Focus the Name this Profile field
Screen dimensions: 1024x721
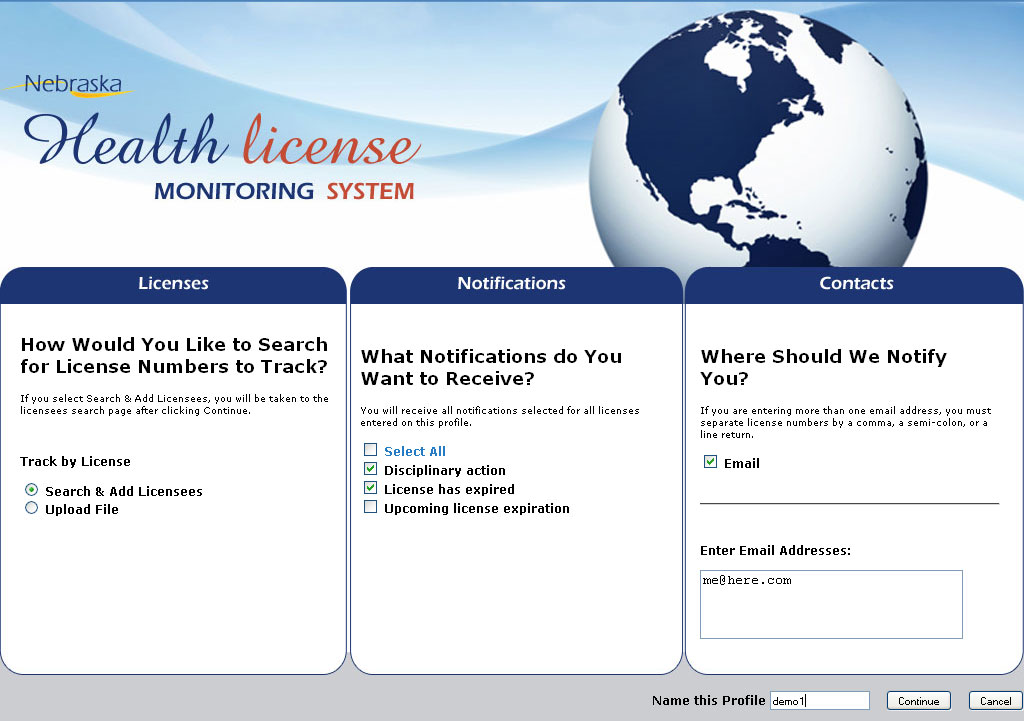coord(819,701)
